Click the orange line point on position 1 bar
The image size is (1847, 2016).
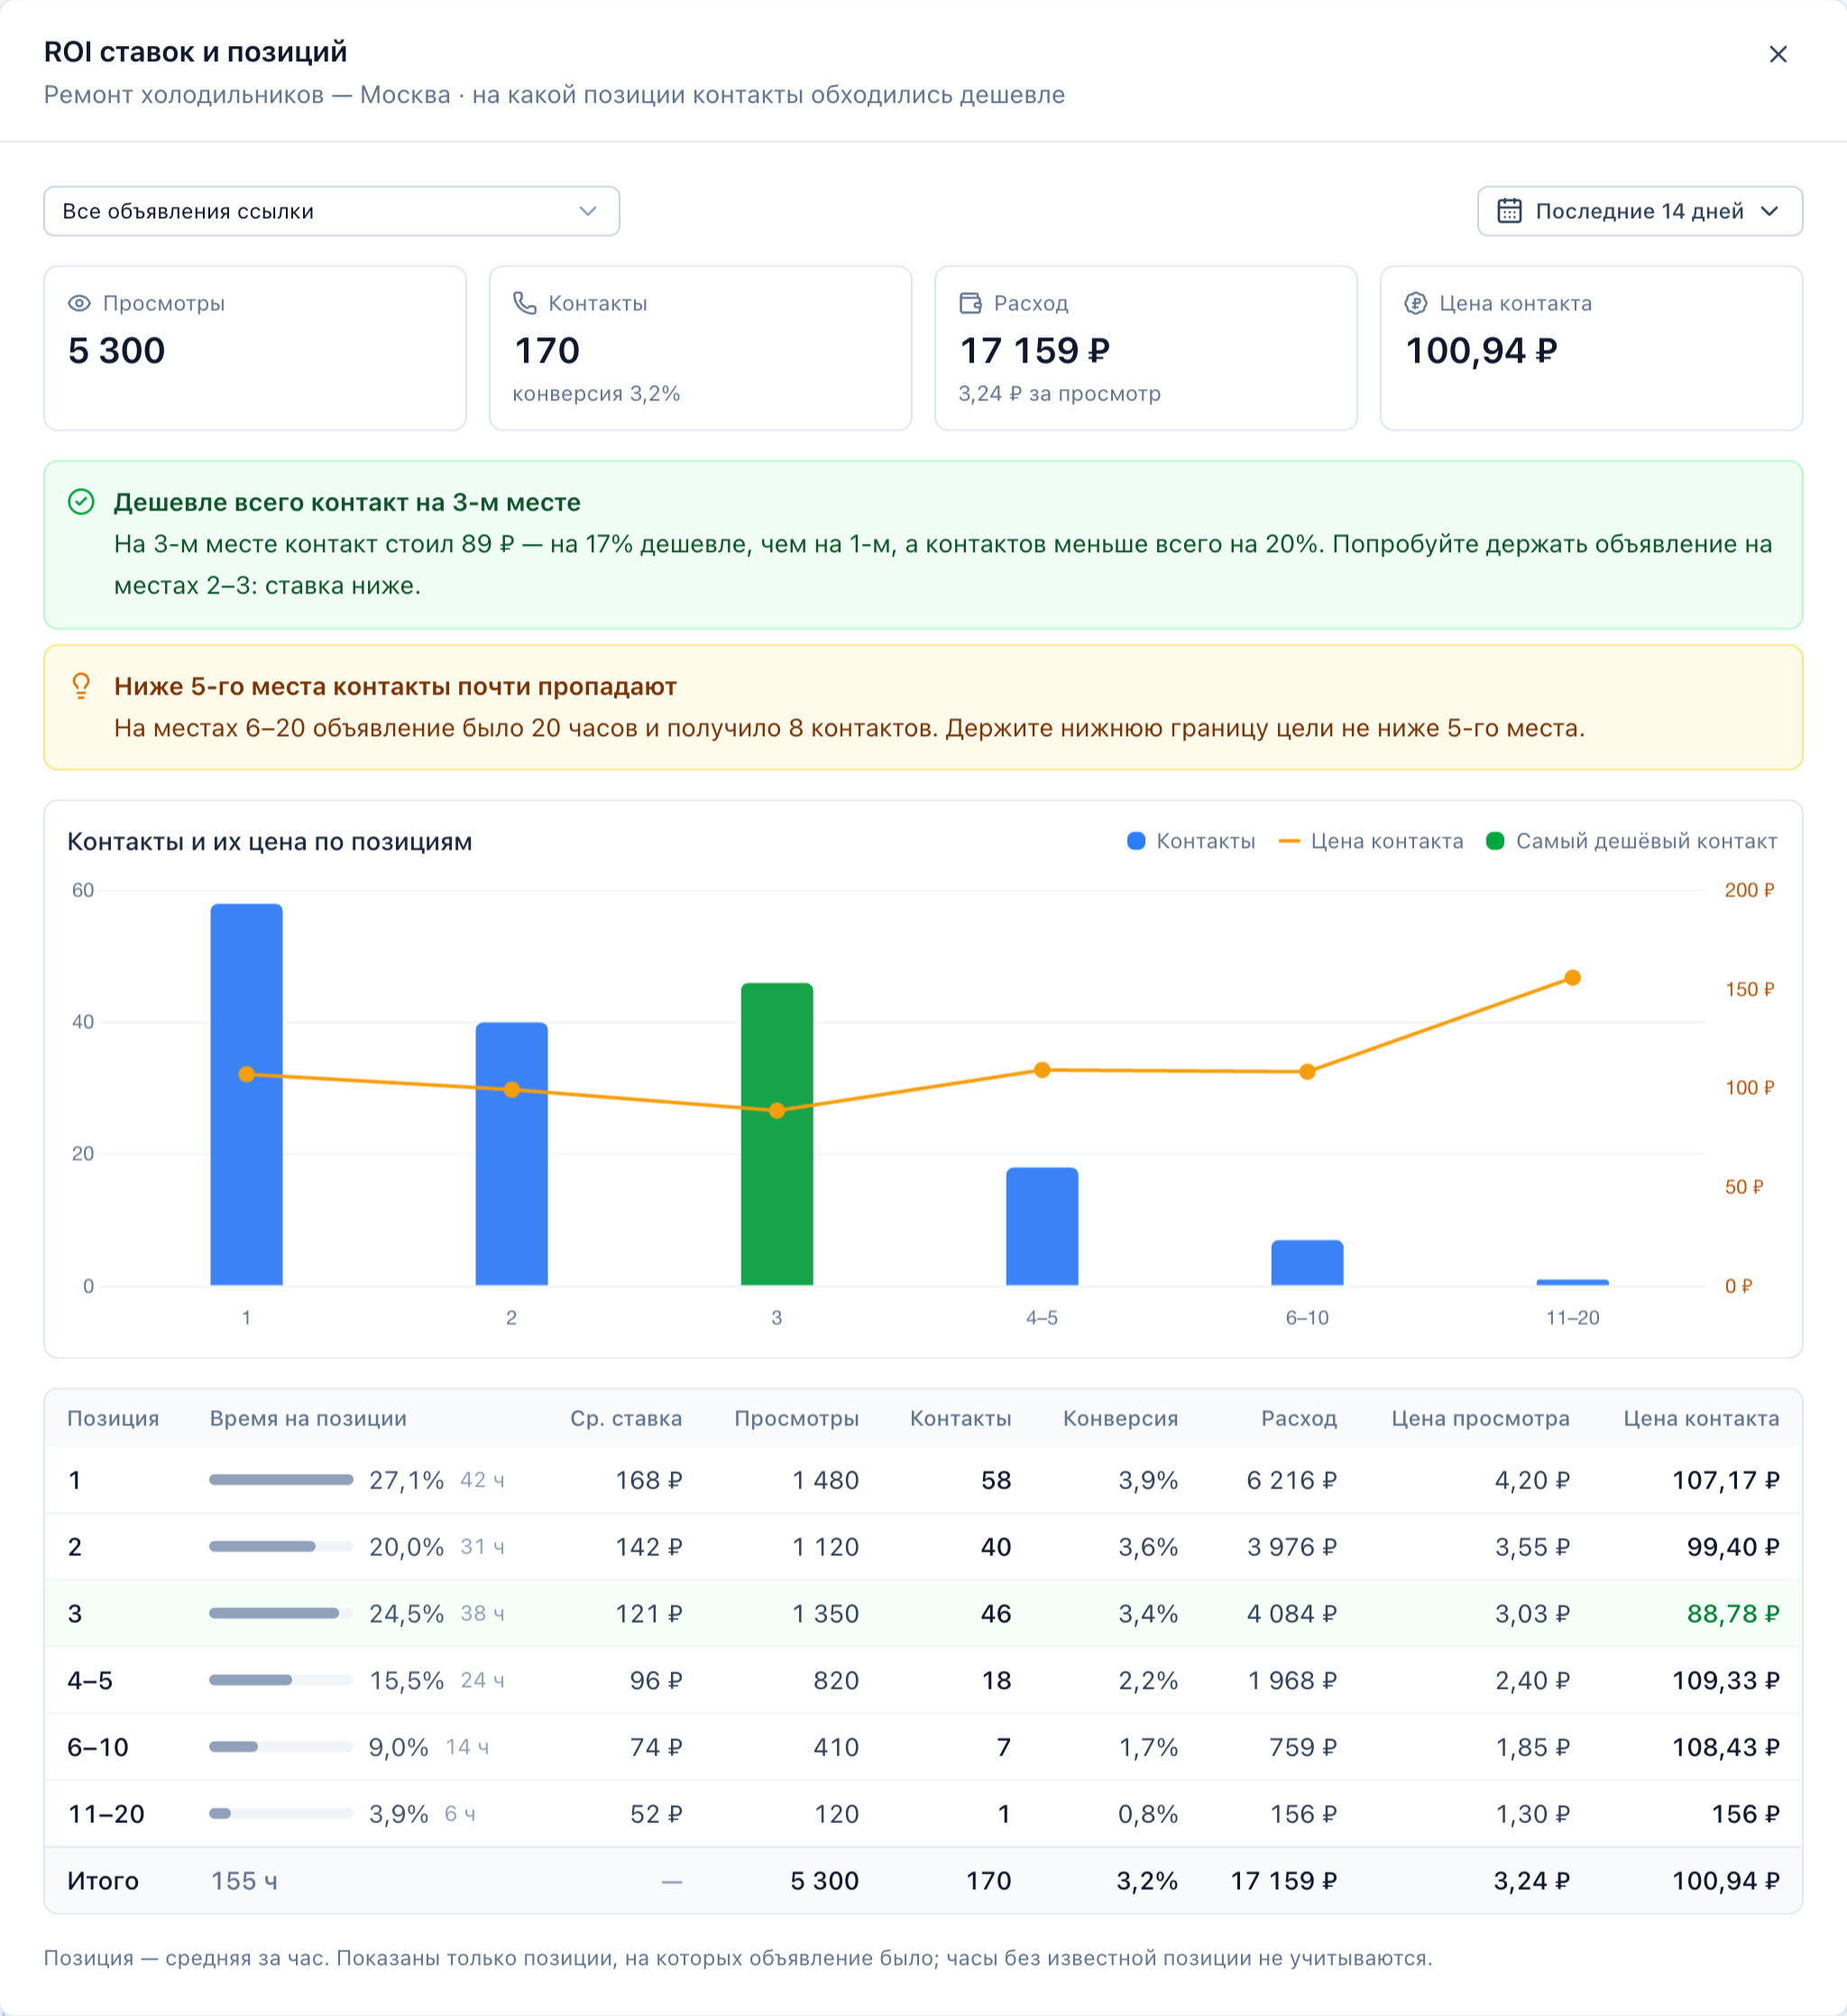(x=246, y=1074)
